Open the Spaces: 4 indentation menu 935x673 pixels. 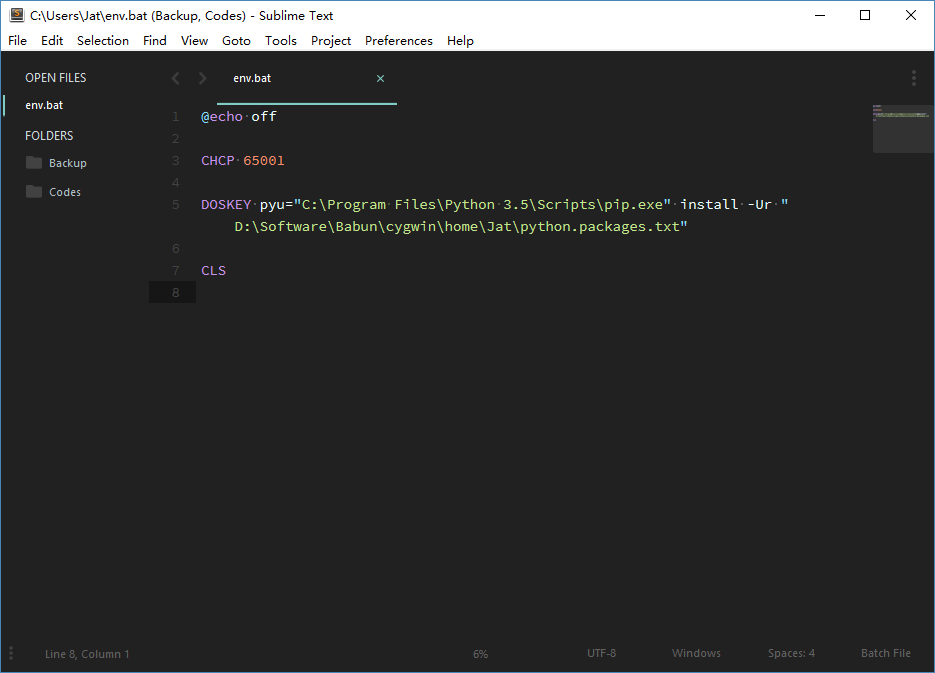[x=791, y=653]
